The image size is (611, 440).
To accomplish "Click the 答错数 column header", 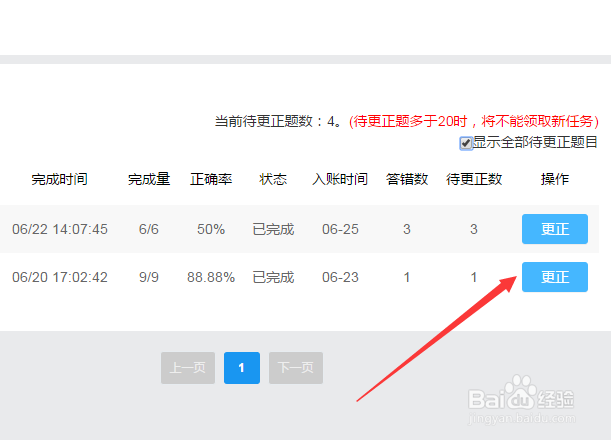I will tap(407, 179).
